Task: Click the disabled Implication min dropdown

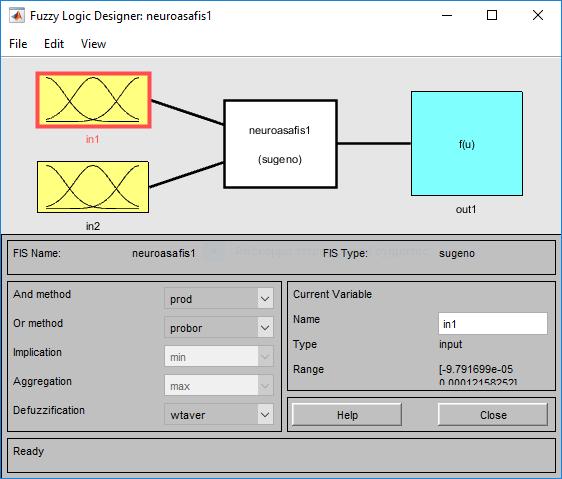Action: pos(219,356)
